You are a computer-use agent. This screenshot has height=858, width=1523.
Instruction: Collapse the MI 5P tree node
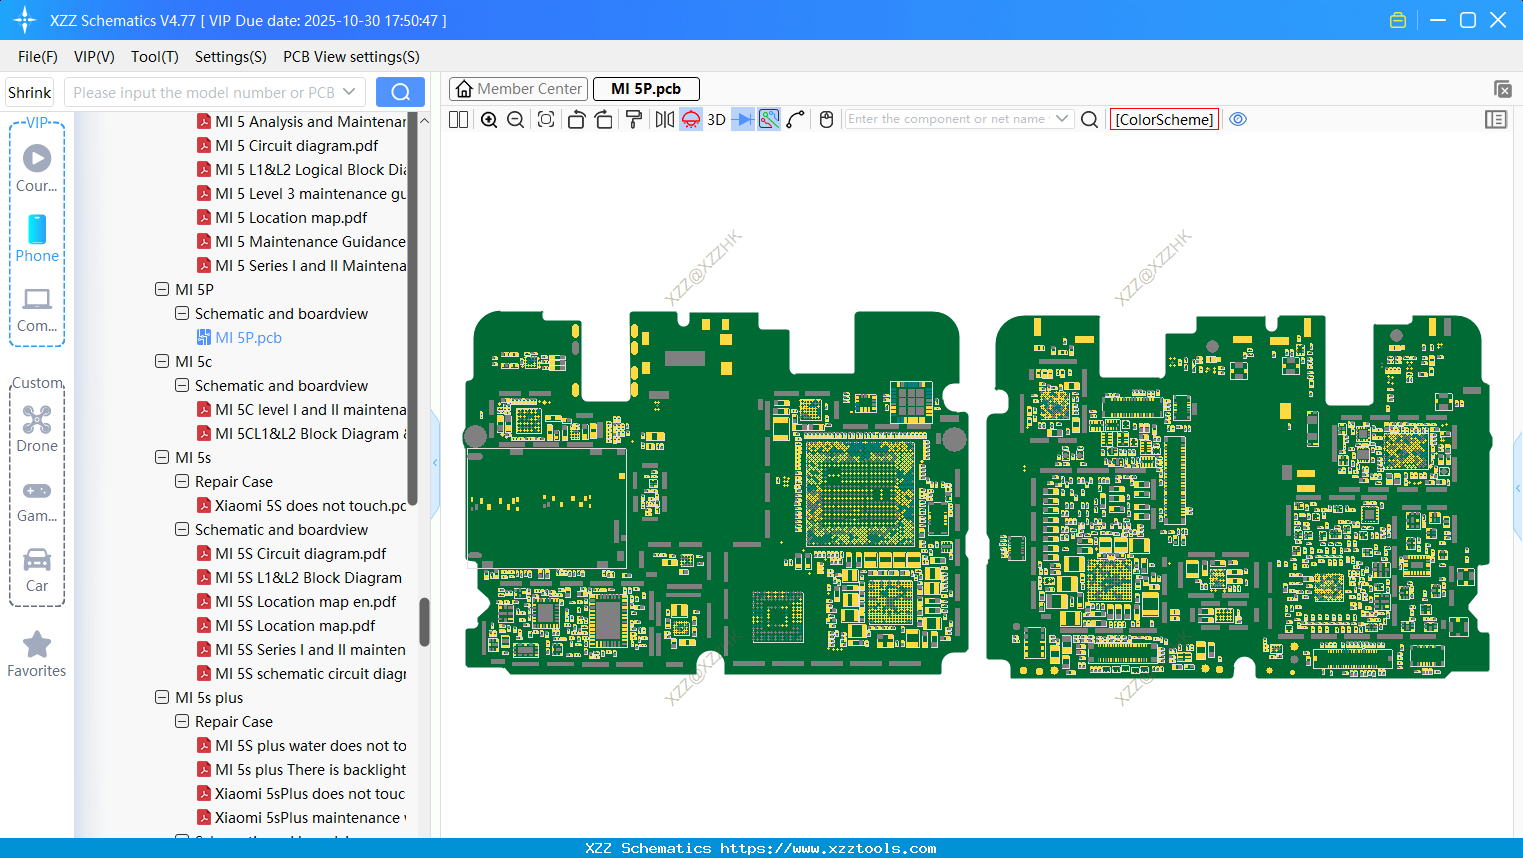click(x=162, y=290)
